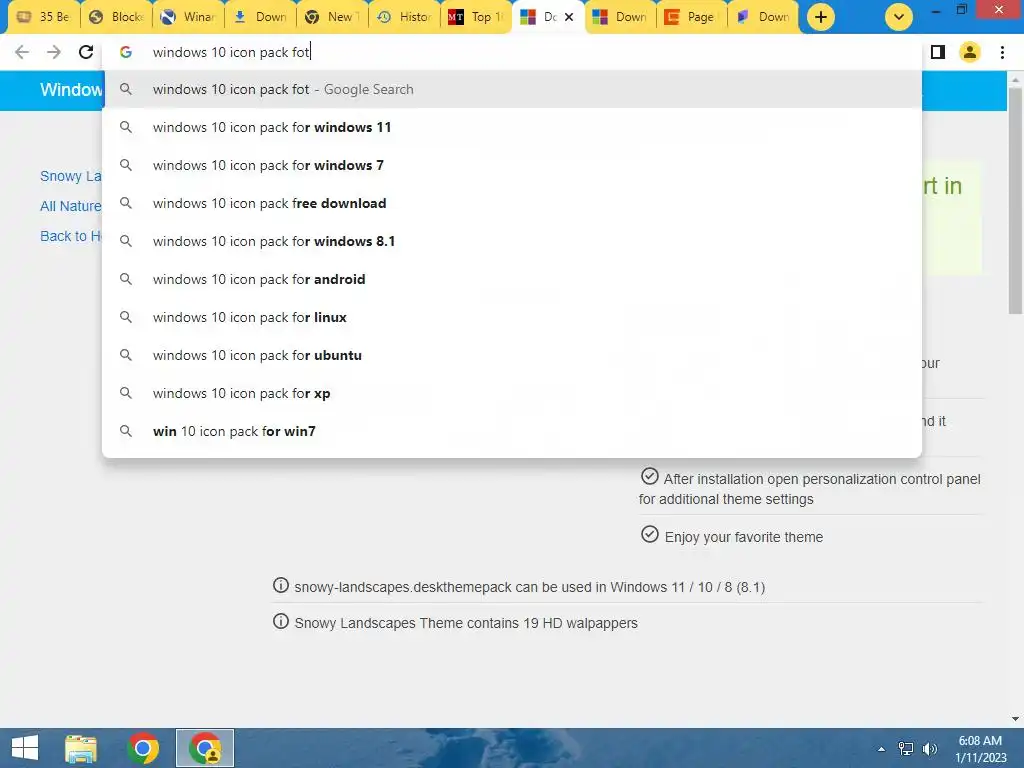The width and height of the screenshot is (1024, 768).
Task: Click check icon beside 'After installation' step
Action: [x=650, y=476]
